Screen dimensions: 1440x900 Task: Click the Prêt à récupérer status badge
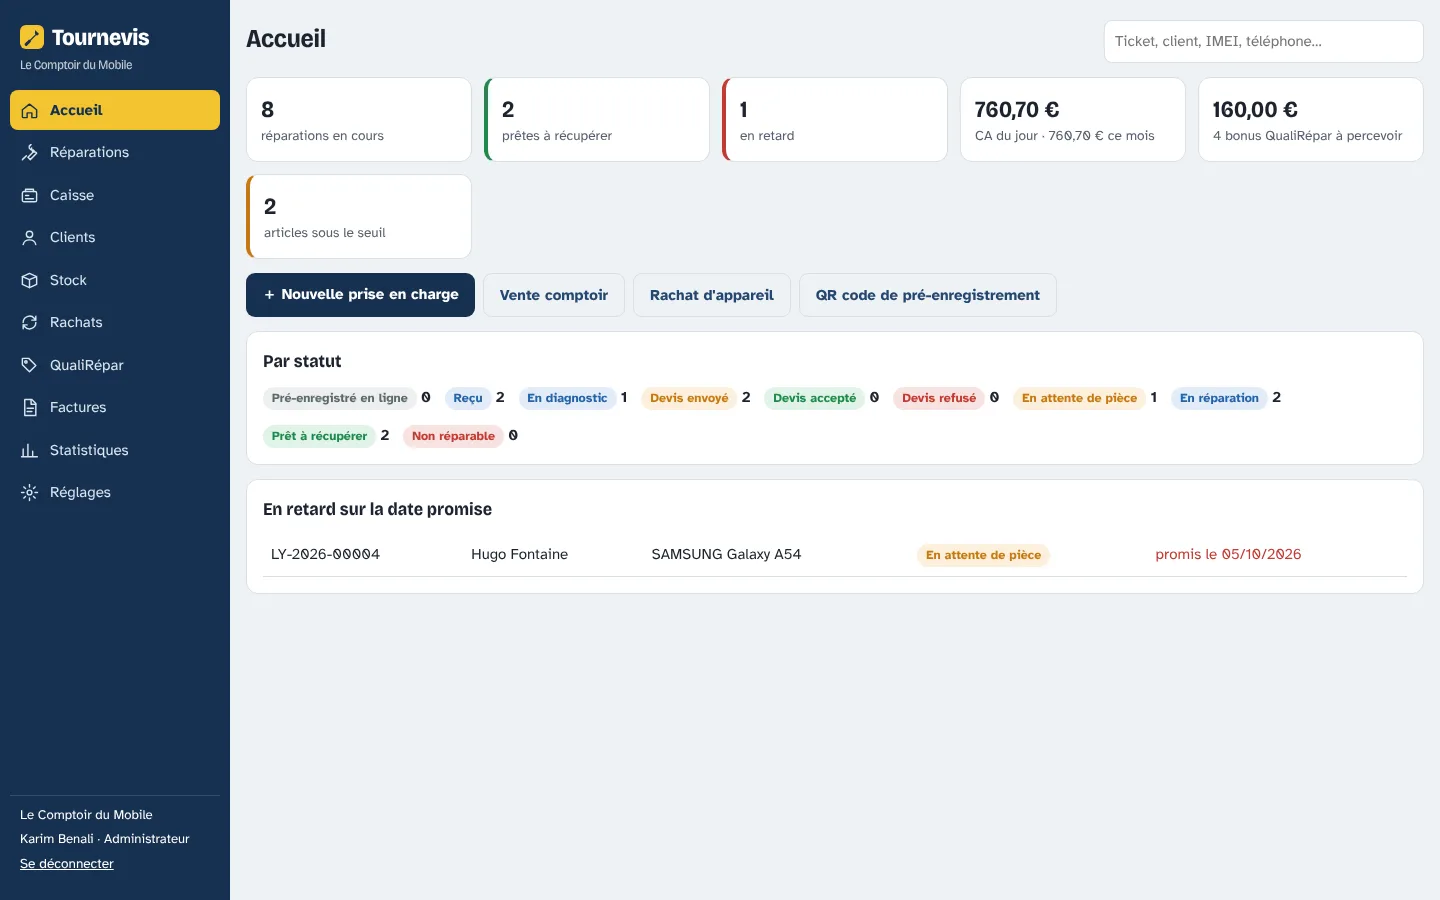tap(319, 436)
